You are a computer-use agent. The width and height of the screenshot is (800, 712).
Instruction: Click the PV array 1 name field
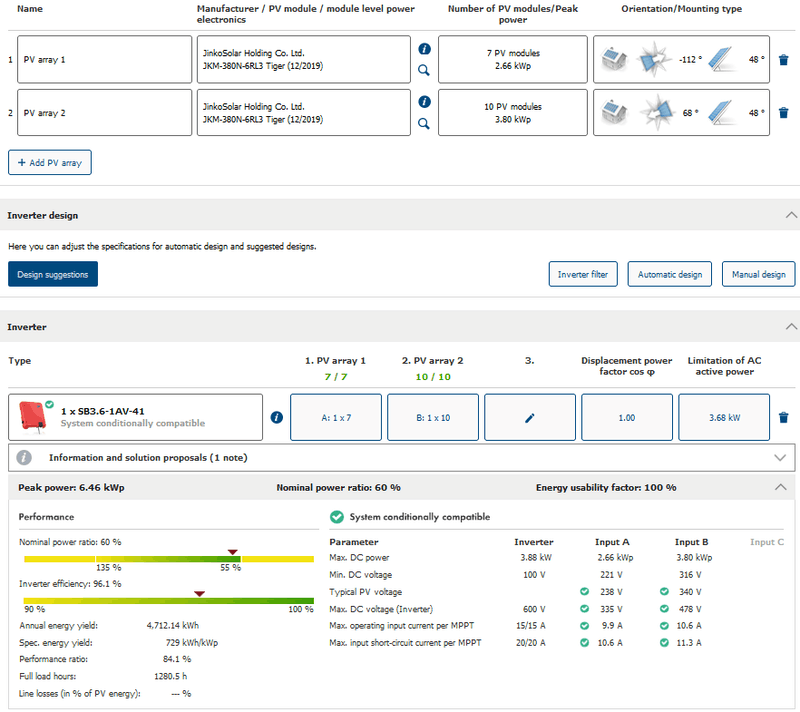(104, 60)
